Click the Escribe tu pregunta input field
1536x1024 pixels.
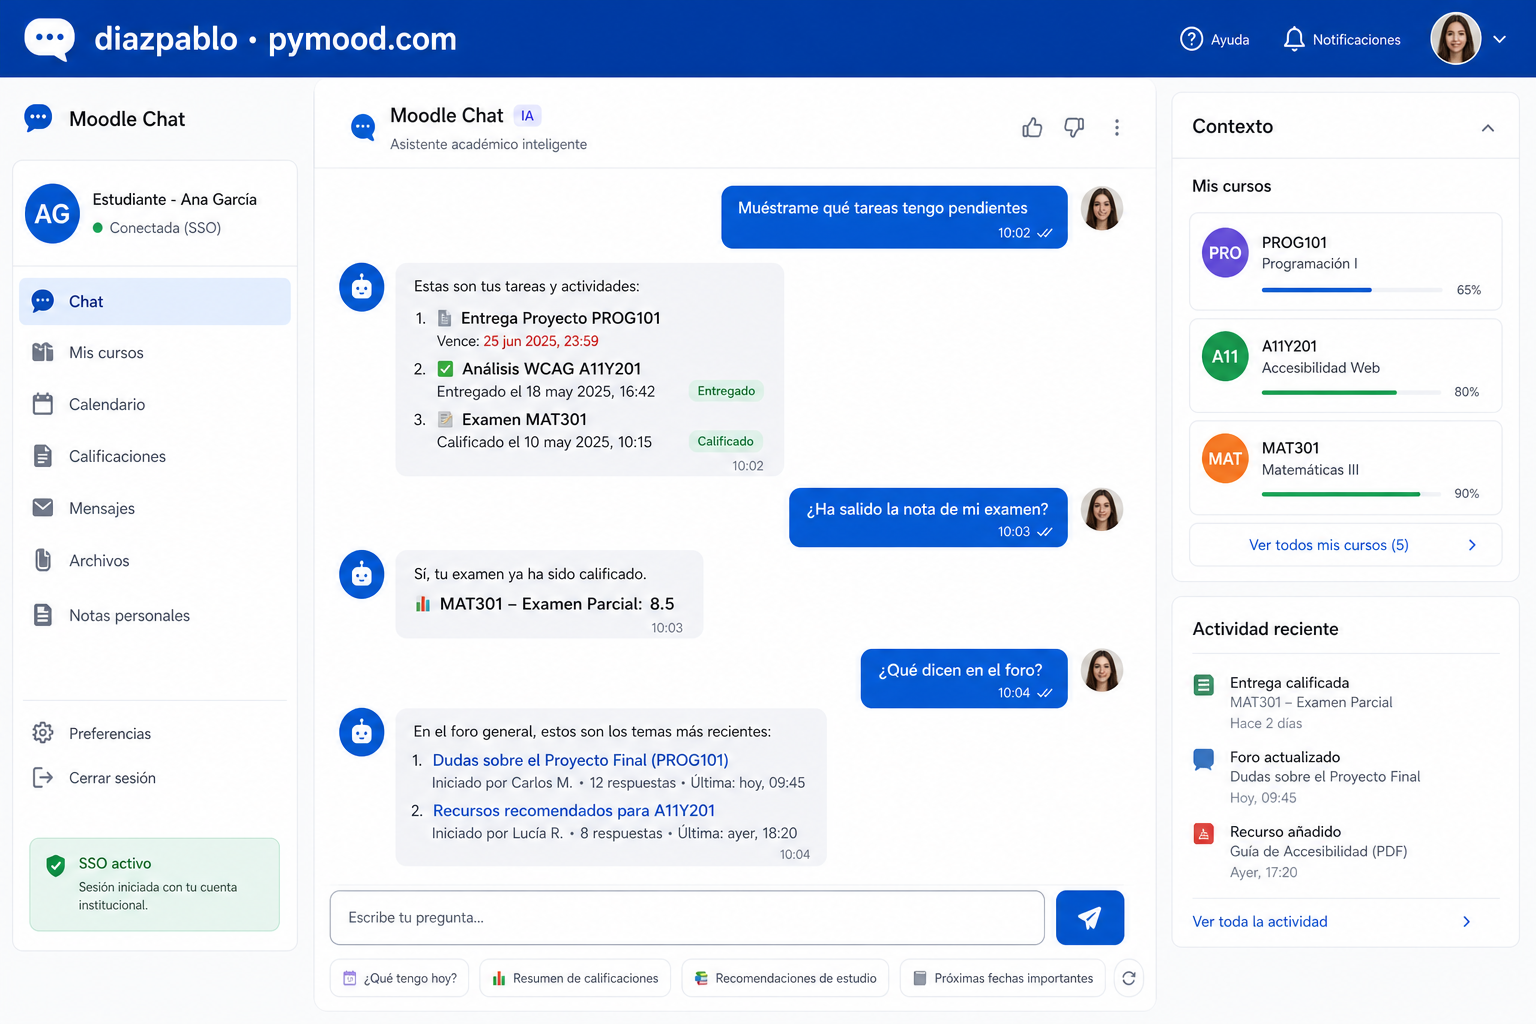pyautogui.click(x=687, y=917)
